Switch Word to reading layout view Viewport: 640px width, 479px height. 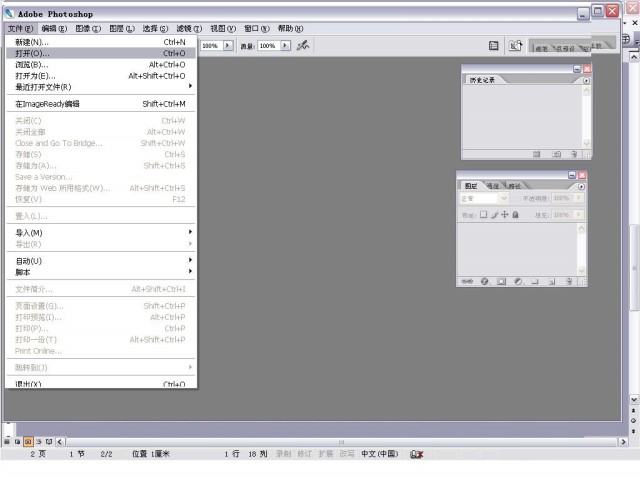tap(49, 442)
